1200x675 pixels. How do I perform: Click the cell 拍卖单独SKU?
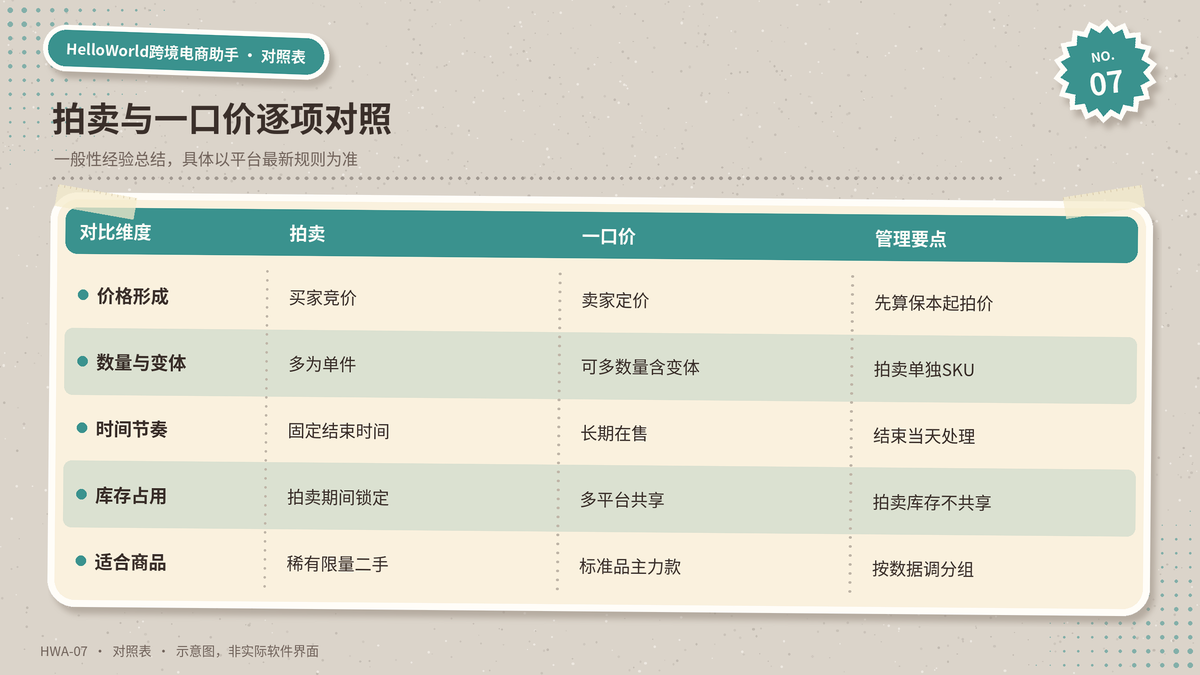924,370
